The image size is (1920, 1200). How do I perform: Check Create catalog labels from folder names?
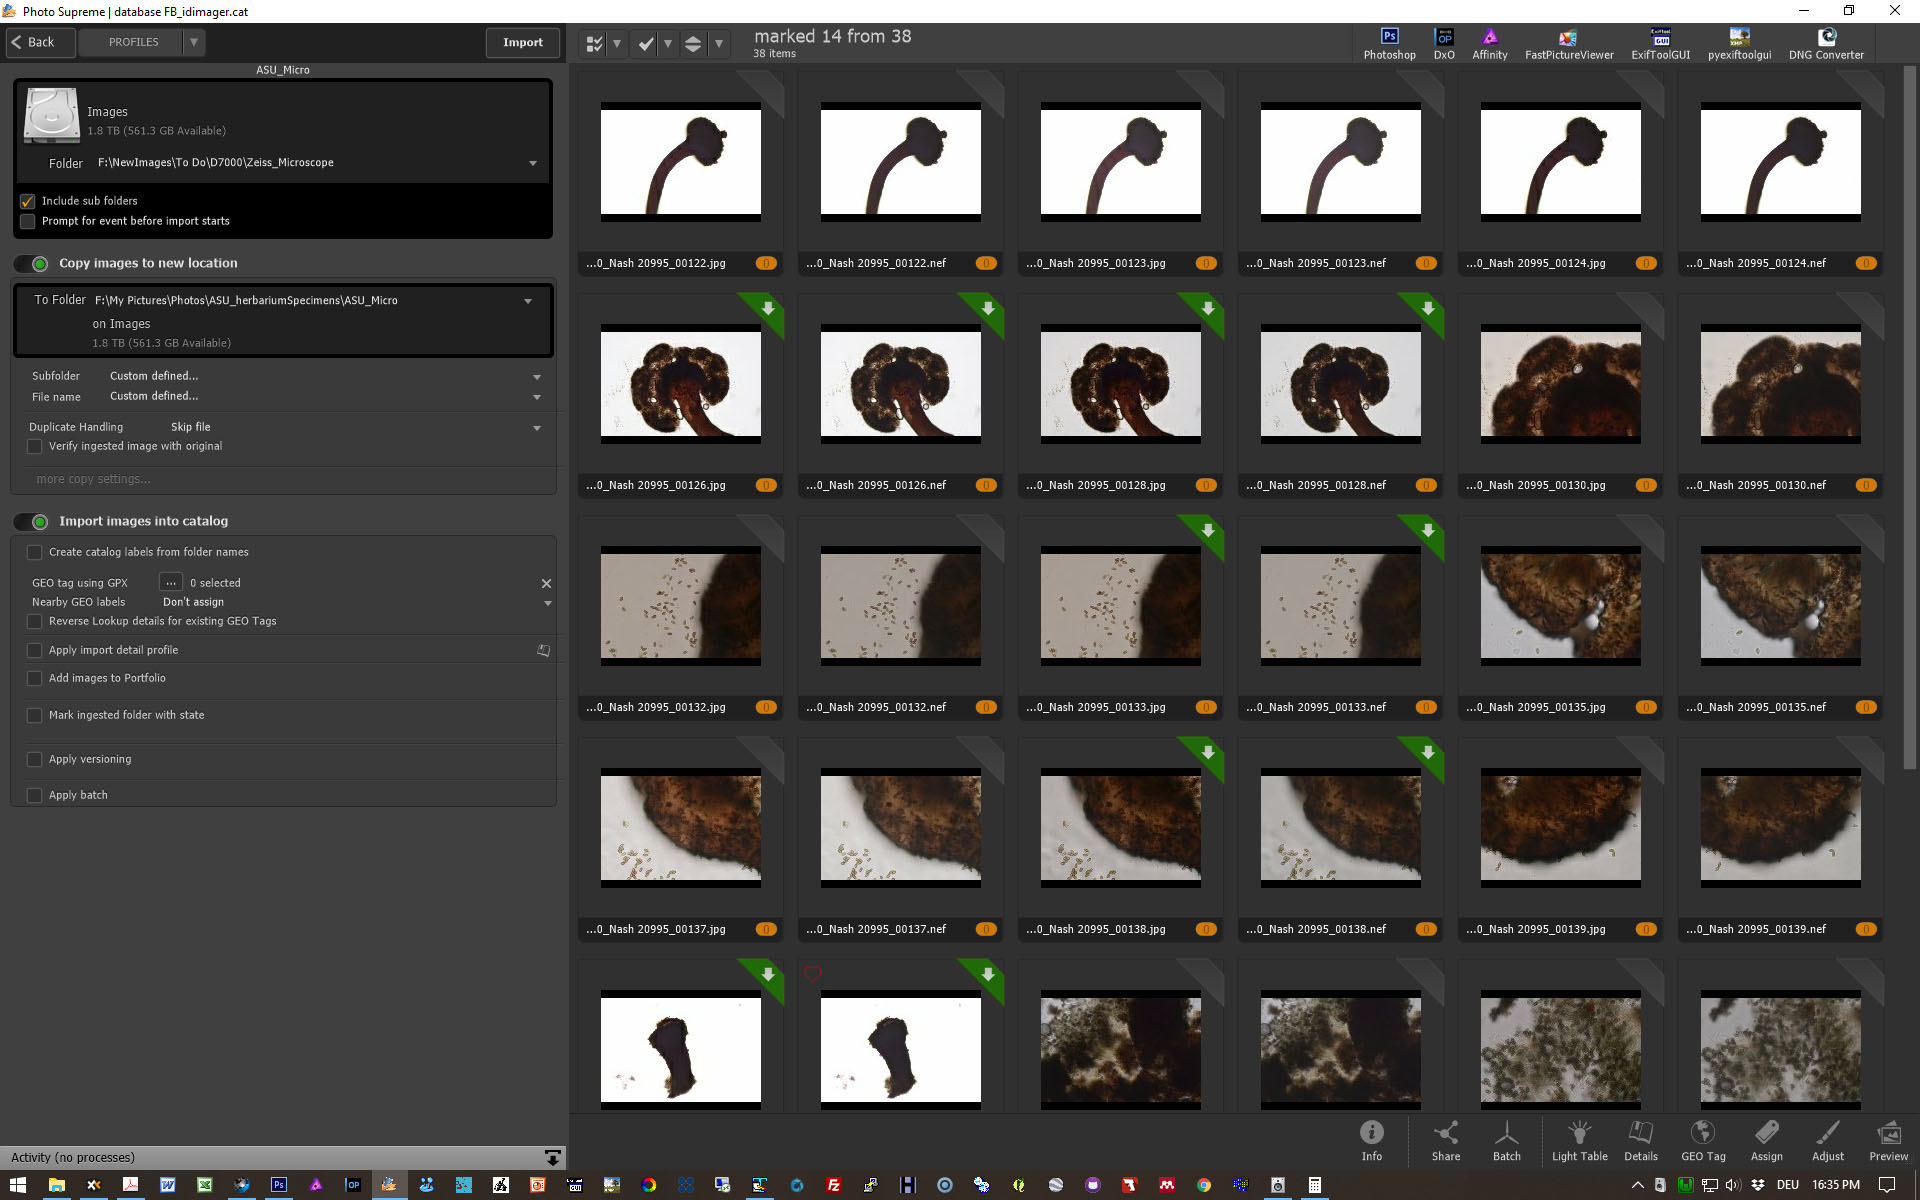click(x=34, y=552)
